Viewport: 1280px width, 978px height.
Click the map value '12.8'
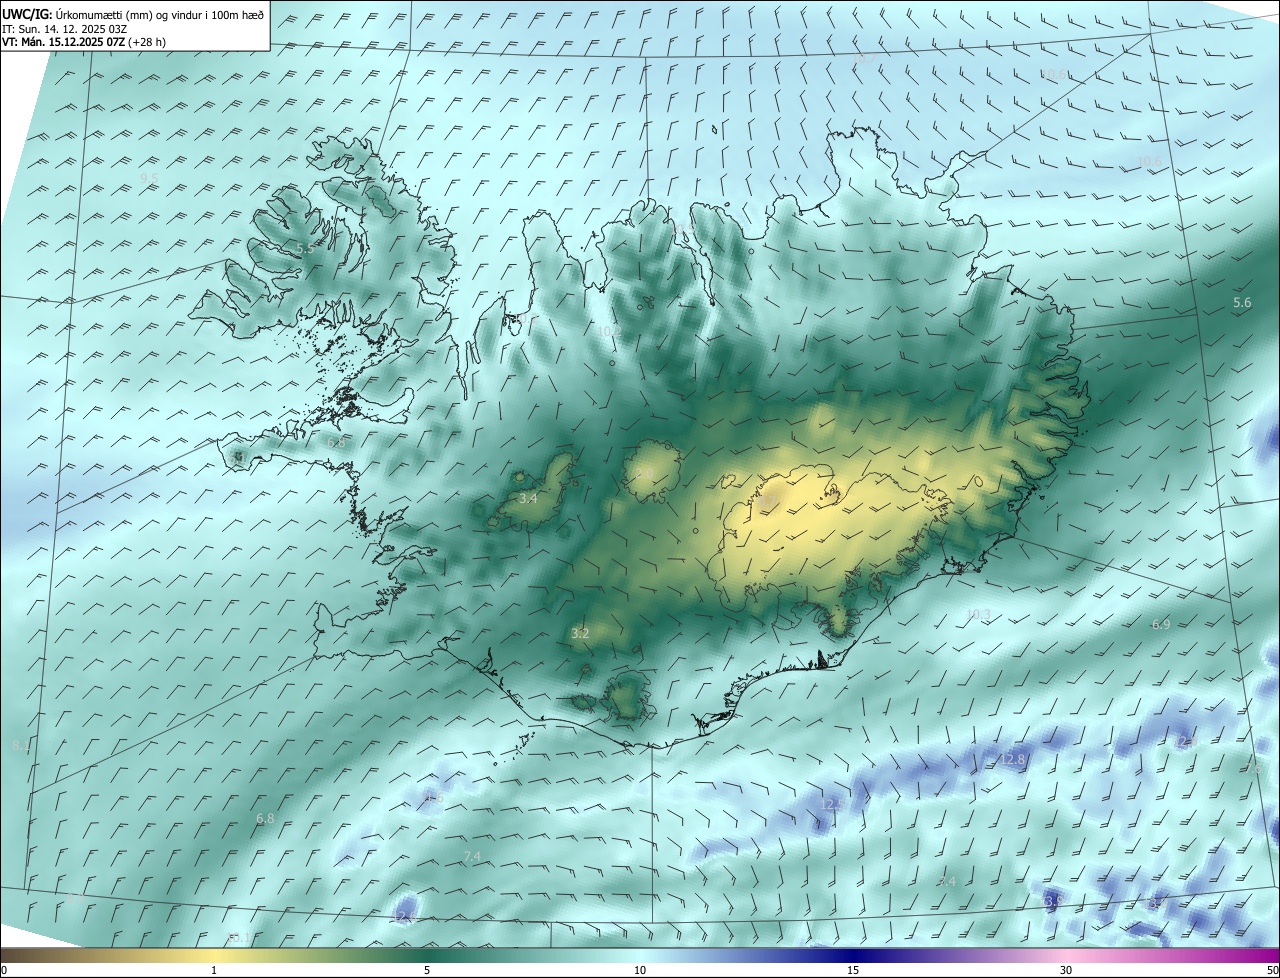(x=1012, y=759)
